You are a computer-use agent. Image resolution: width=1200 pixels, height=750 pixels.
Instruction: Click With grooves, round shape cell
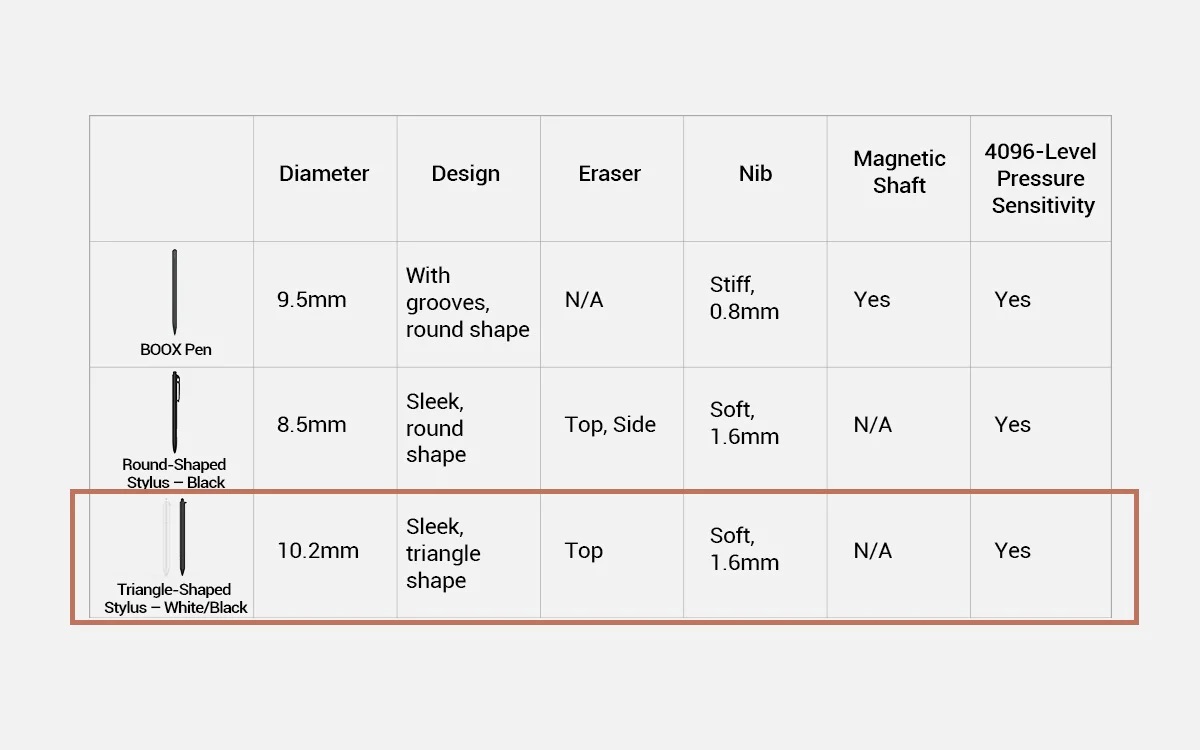467,302
